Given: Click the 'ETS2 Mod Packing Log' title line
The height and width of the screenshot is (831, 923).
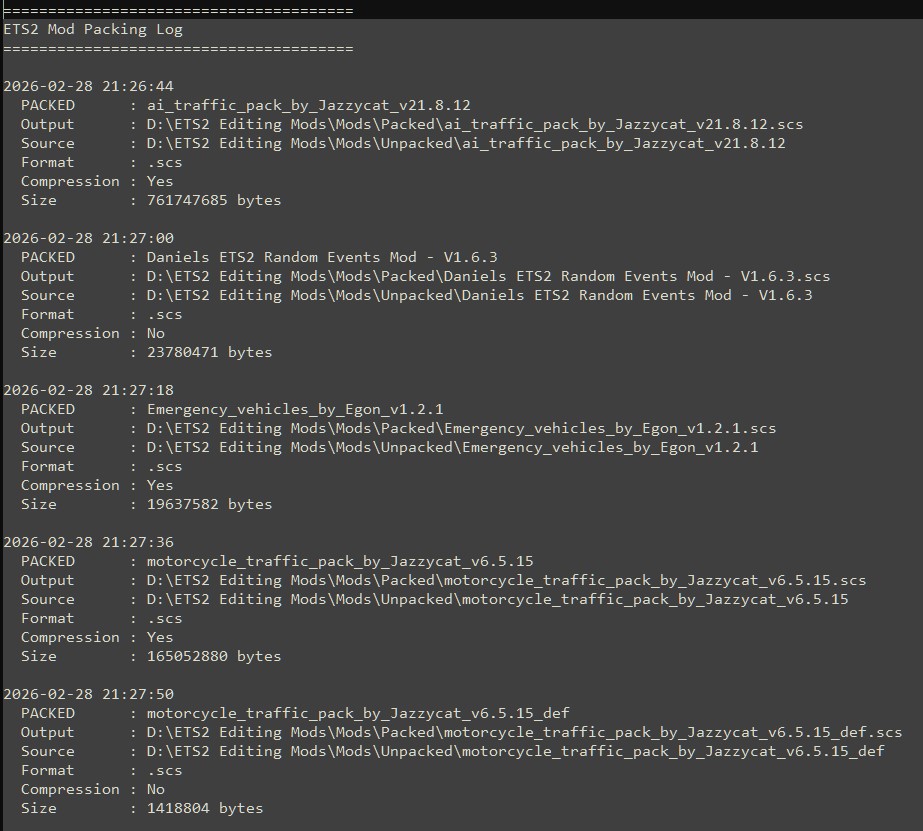Looking at the screenshot, I should click(93, 29).
